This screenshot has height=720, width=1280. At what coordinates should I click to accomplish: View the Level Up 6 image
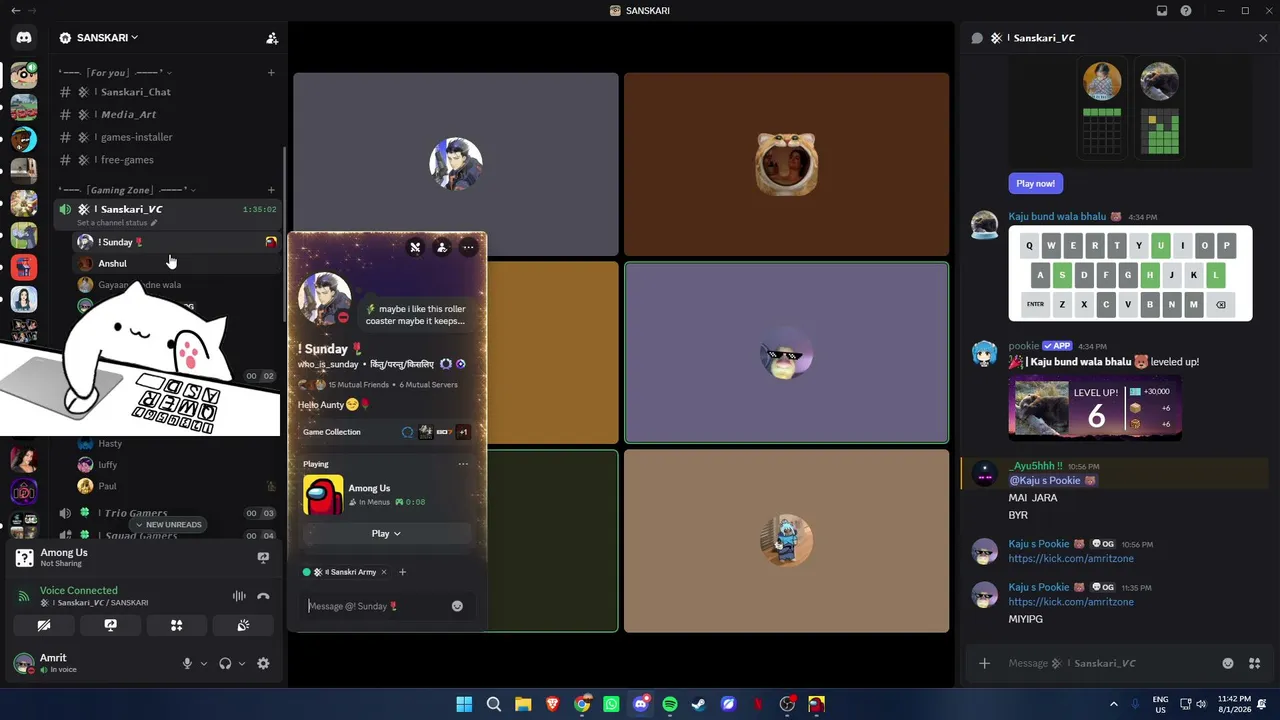(1095, 408)
